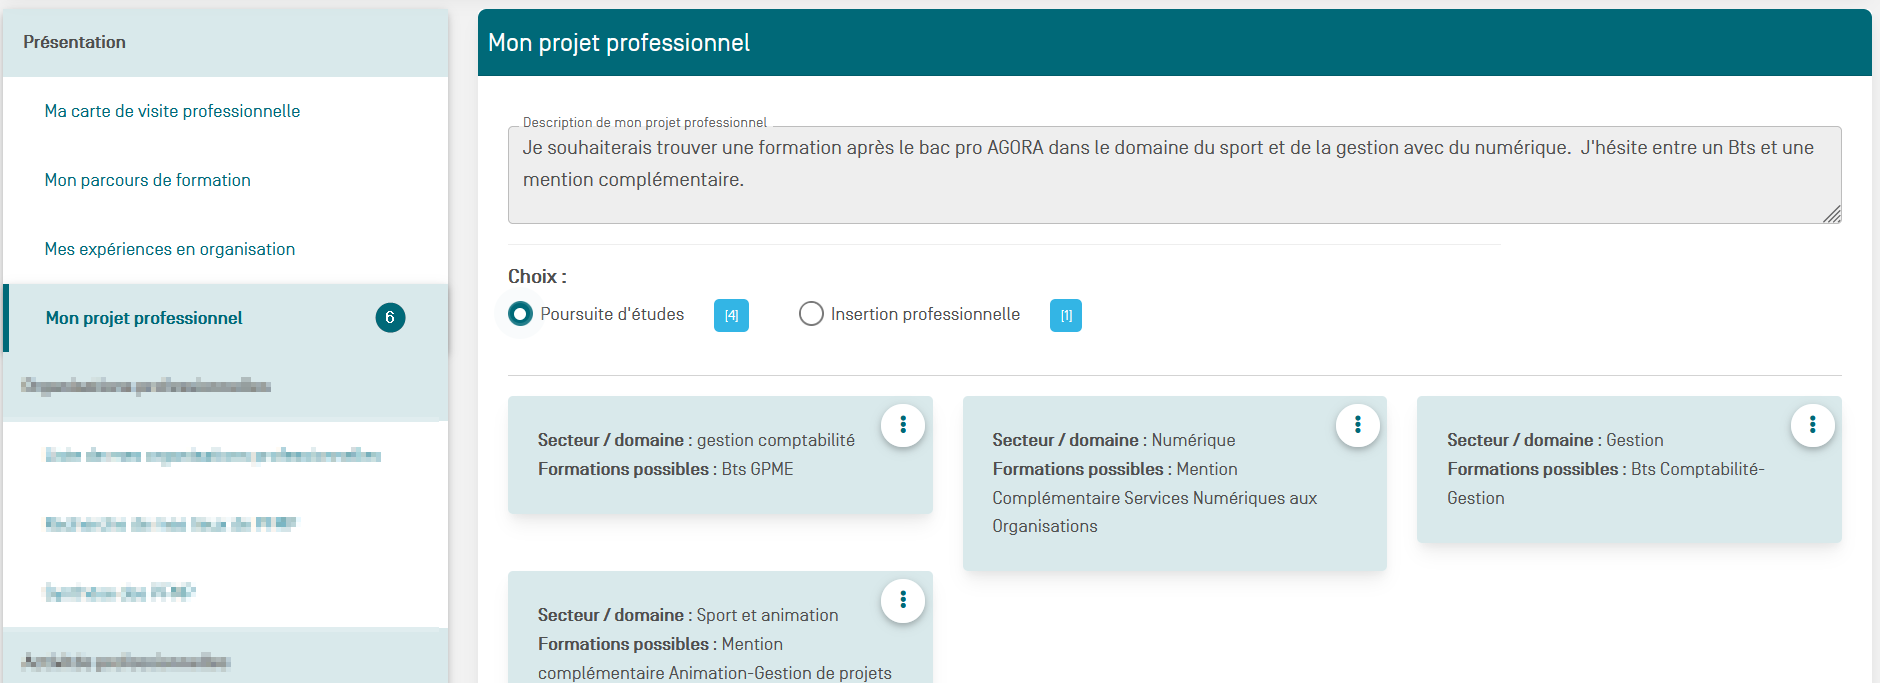Screen dimensions: 1880x683
Task: Open three-dot menu on Bts Comptabilité-Gestion card
Action: pyautogui.click(x=1811, y=425)
